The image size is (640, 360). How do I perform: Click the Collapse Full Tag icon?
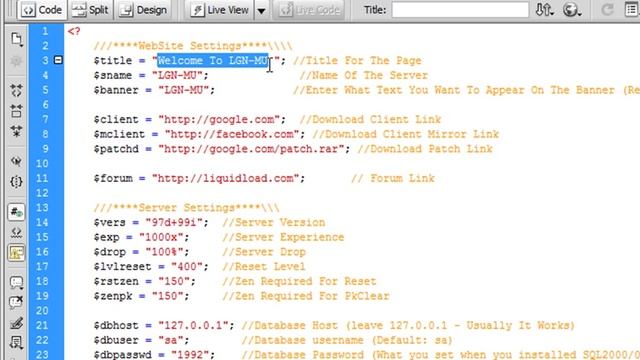pyautogui.click(x=16, y=90)
